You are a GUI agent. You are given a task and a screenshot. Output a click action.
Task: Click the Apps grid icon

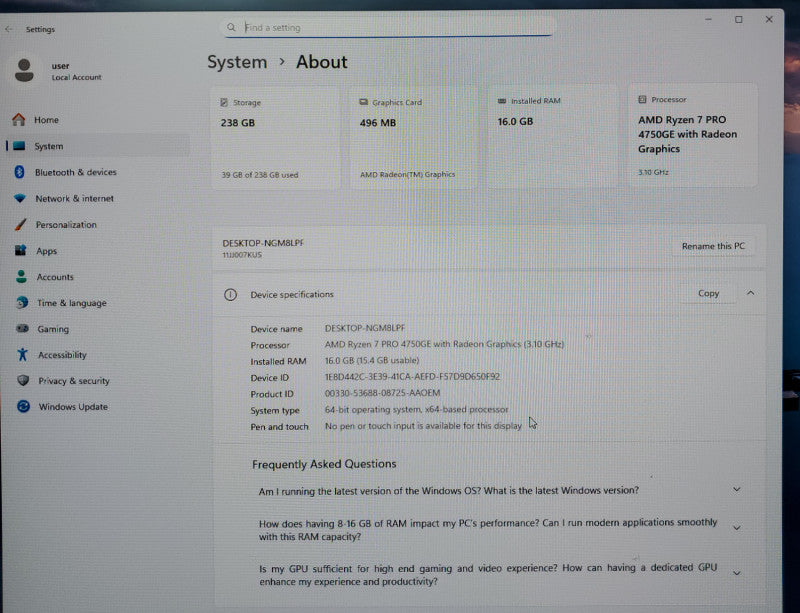(x=20, y=250)
